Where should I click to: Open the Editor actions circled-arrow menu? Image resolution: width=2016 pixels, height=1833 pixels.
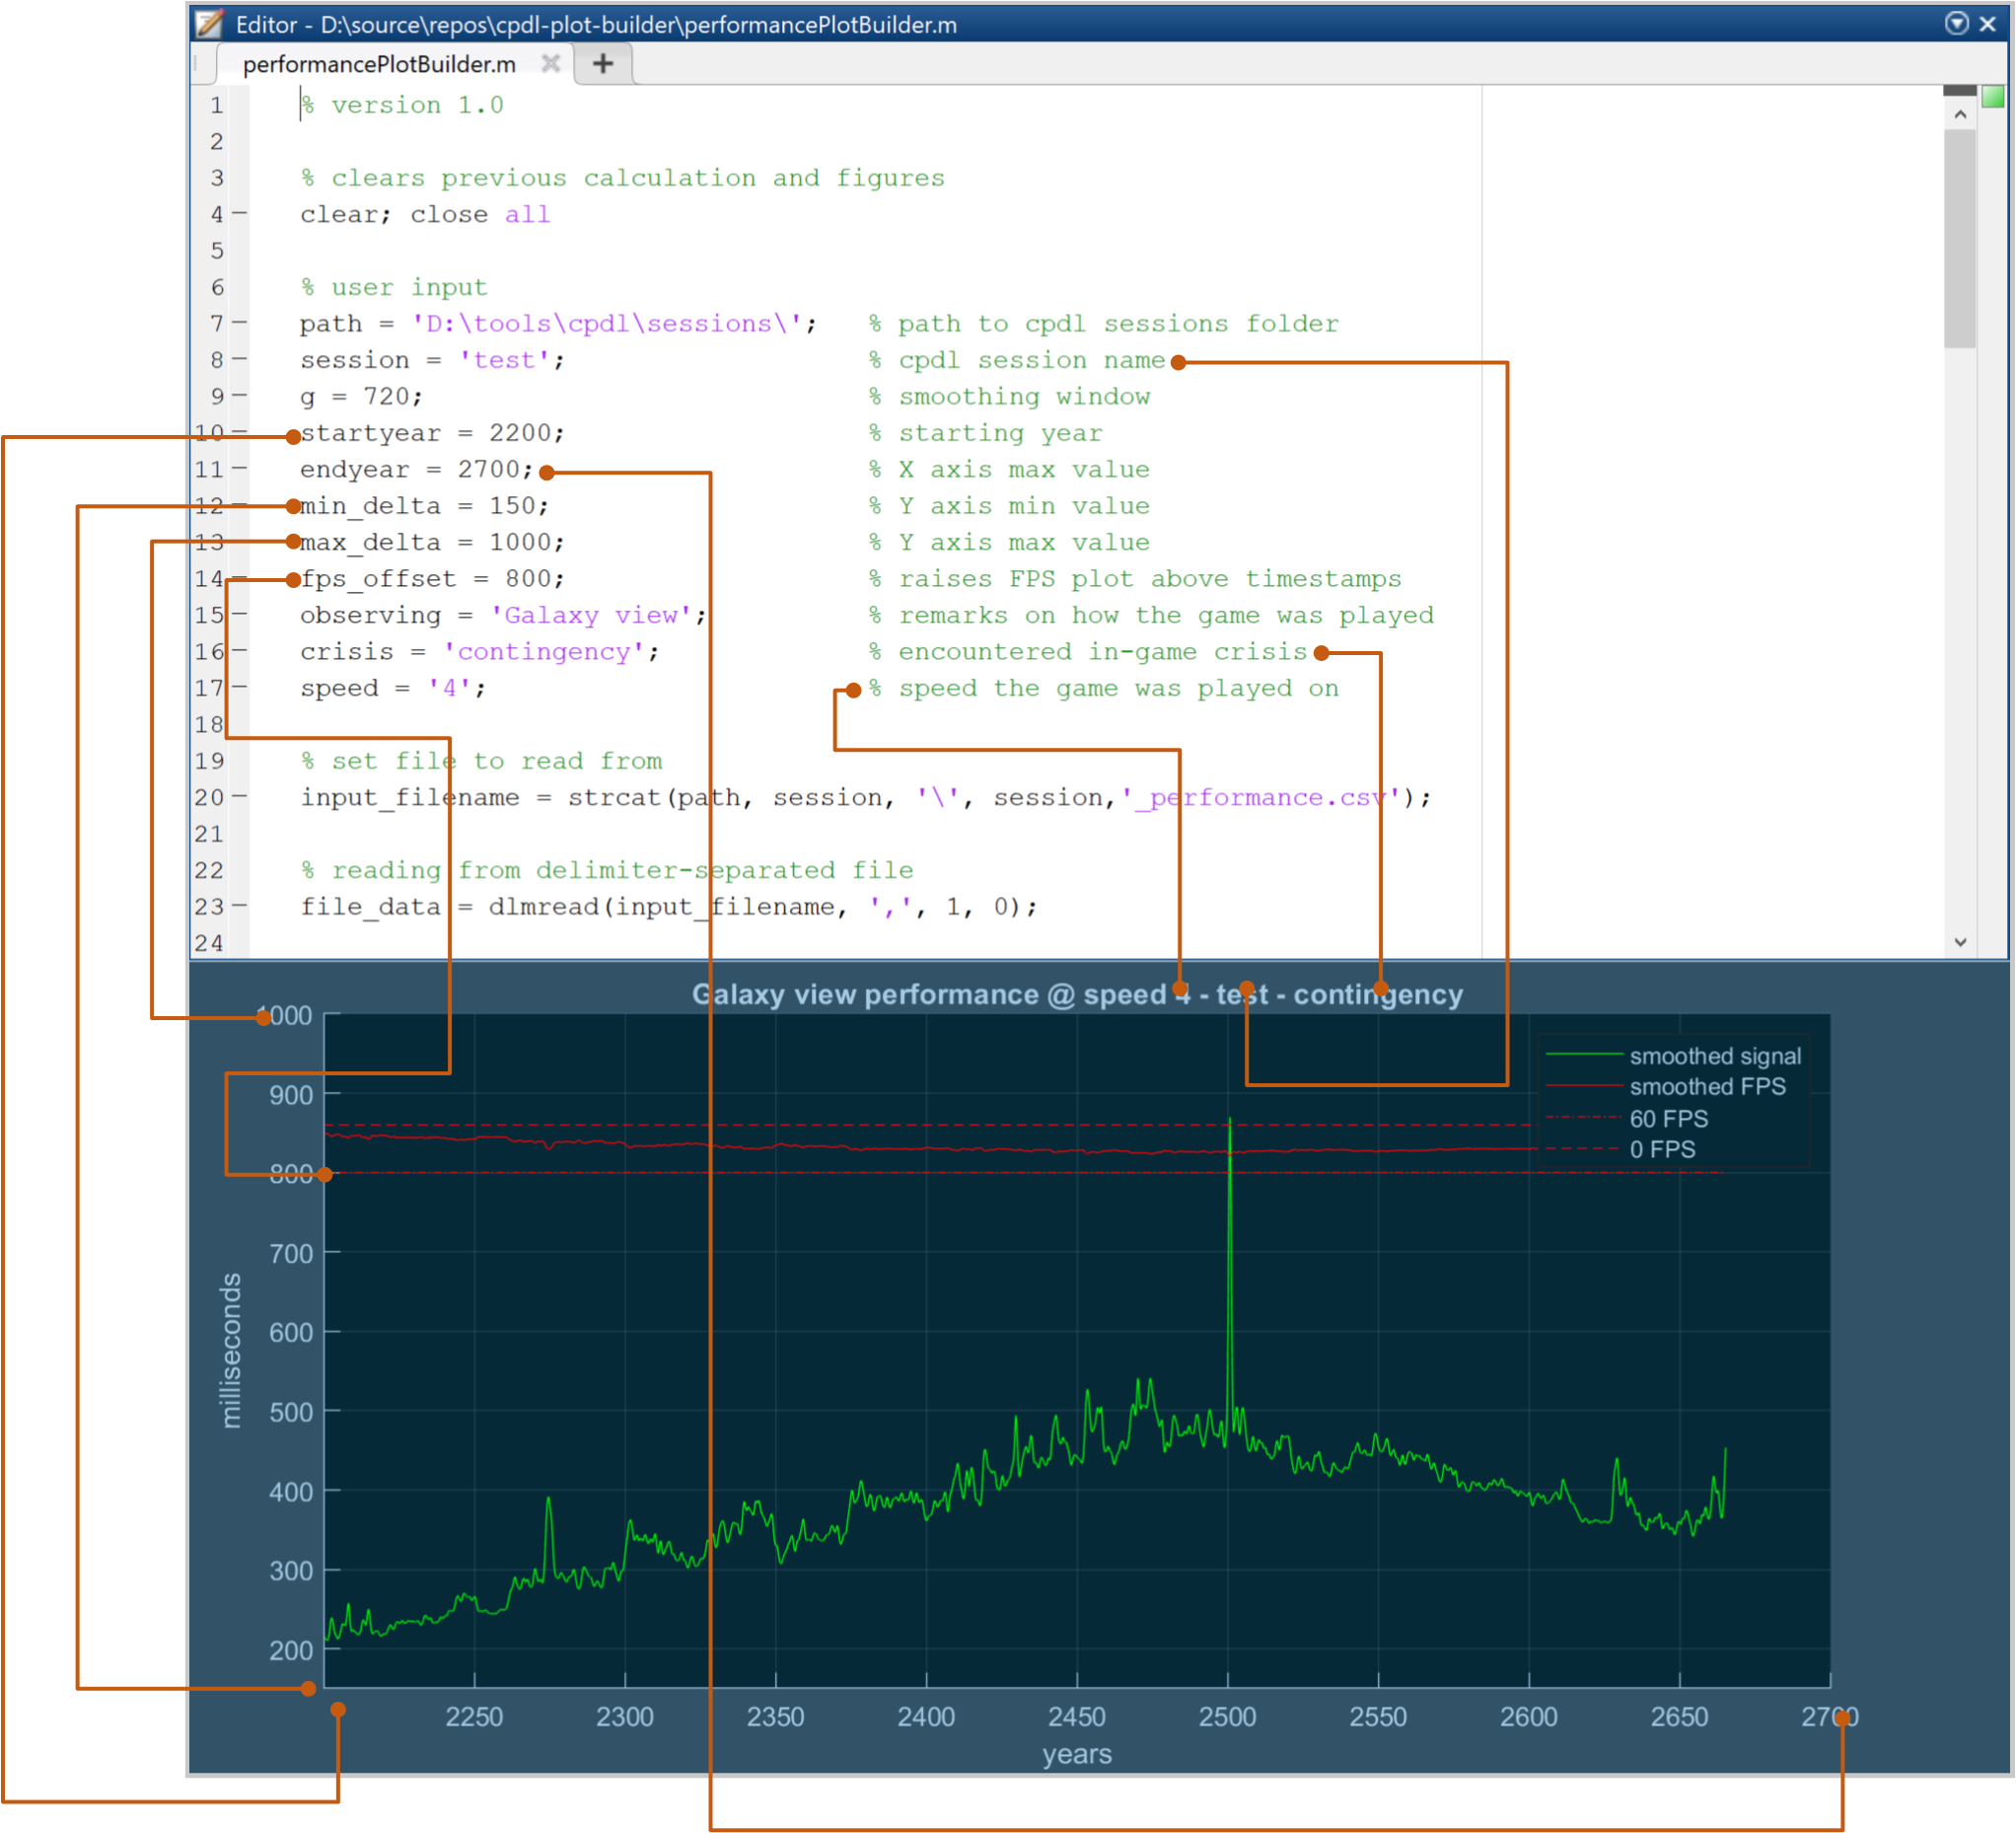tap(1956, 23)
